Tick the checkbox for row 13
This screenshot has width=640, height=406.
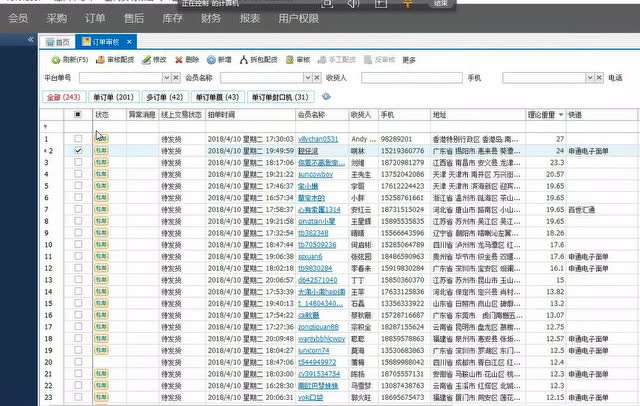pyautogui.click(x=78, y=280)
